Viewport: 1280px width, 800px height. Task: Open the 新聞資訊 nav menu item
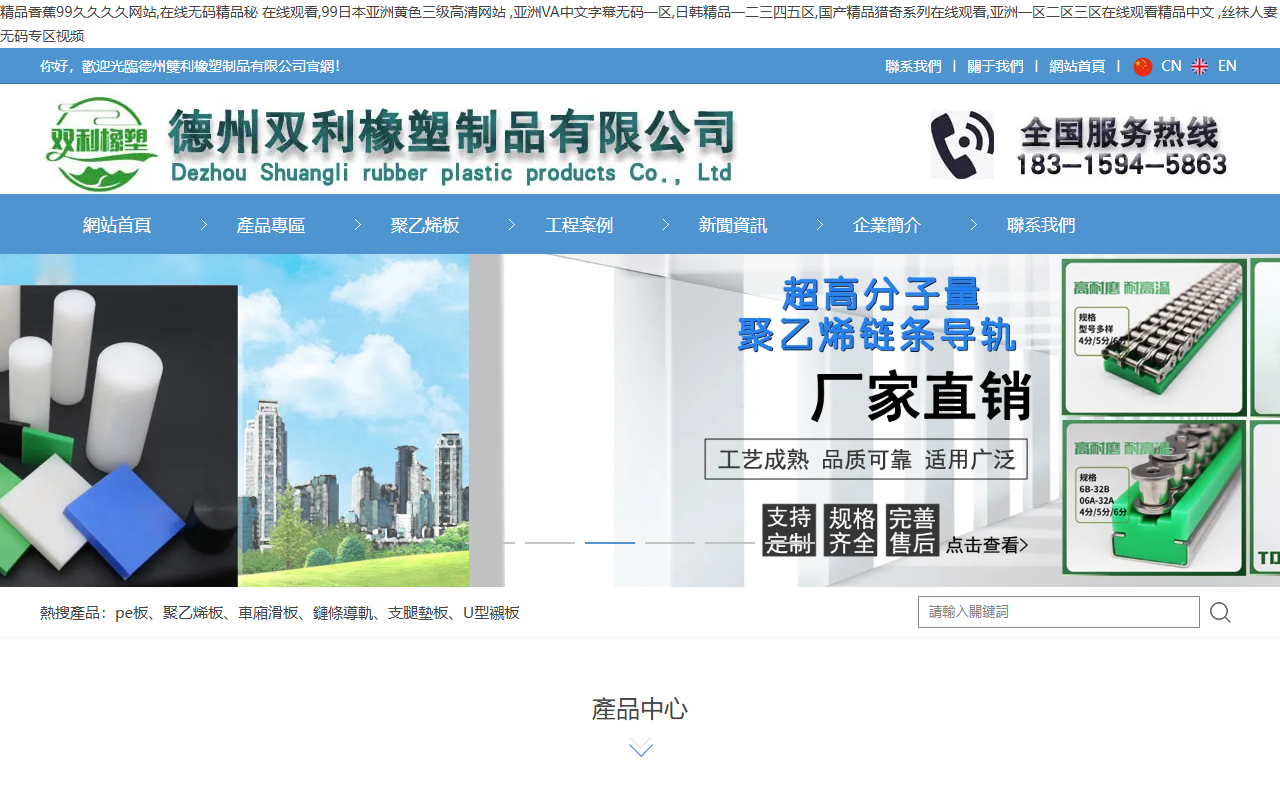(733, 225)
